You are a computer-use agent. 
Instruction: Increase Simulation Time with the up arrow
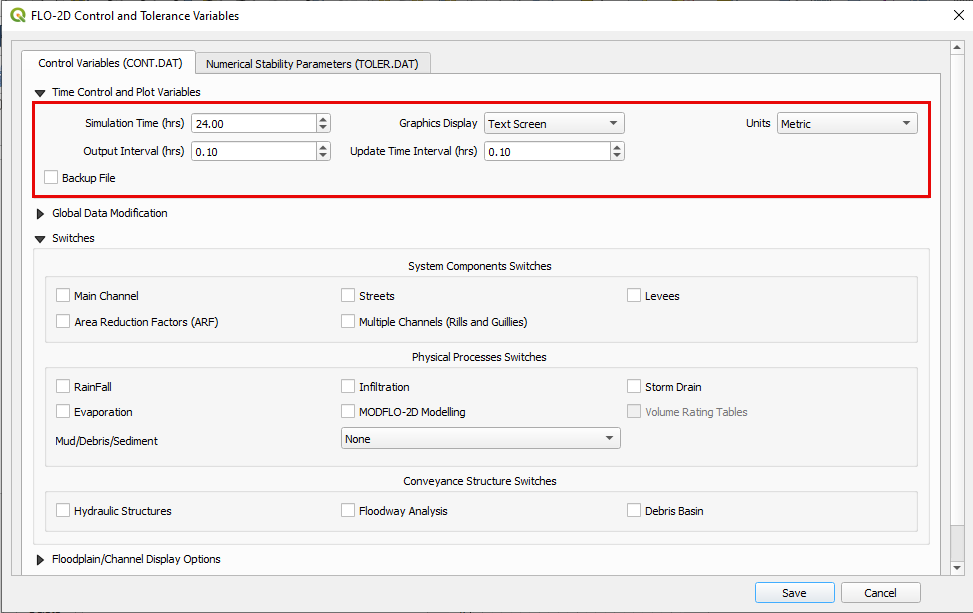coord(323,119)
